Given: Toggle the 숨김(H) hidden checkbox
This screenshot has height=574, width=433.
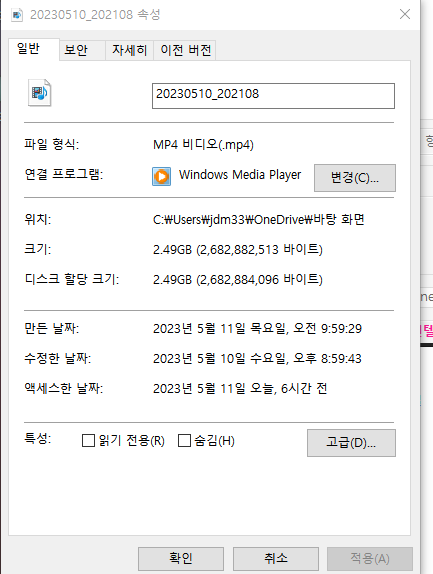Looking at the screenshot, I should (x=184, y=441).
